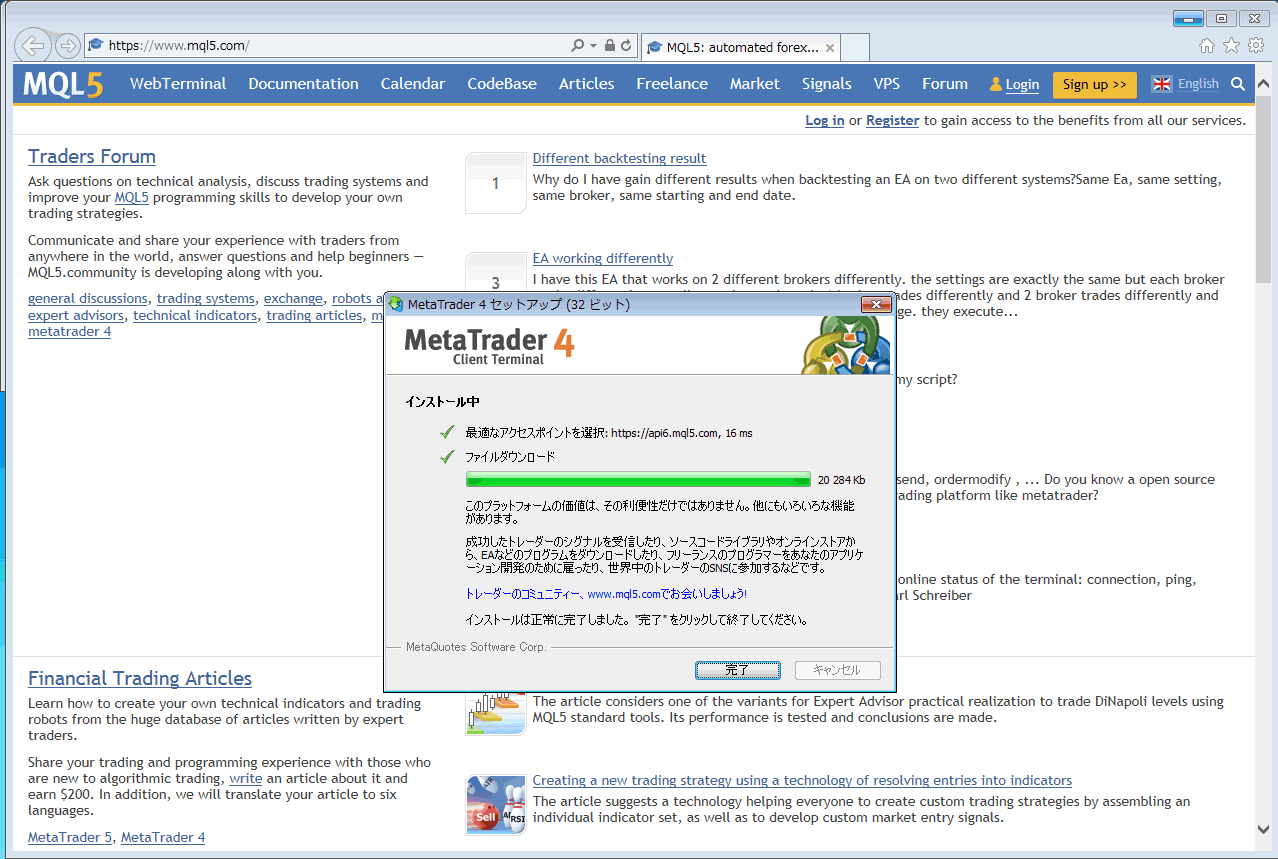Open the Forum menu item

[x=945, y=84]
